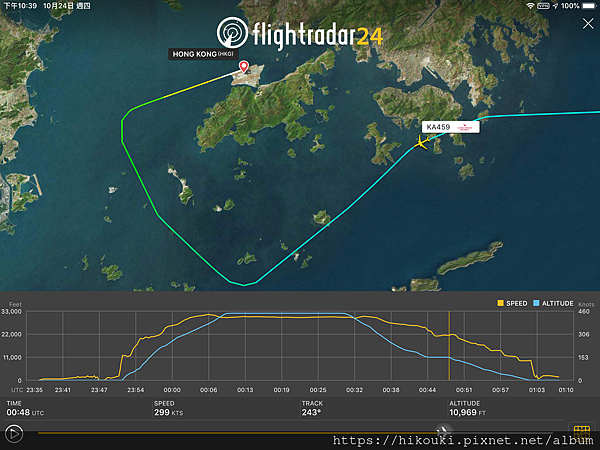The height and width of the screenshot is (450, 600).
Task: Click the 00:51 time axis label
Action: (x=464, y=390)
